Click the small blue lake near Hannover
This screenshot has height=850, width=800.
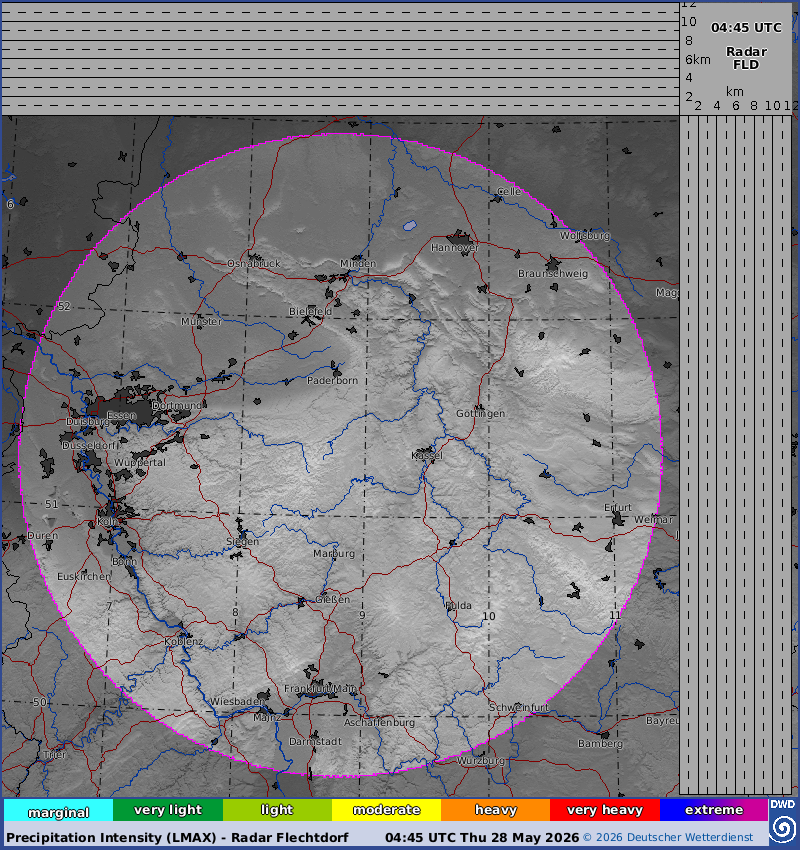pyautogui.click(x=410, y=225)
